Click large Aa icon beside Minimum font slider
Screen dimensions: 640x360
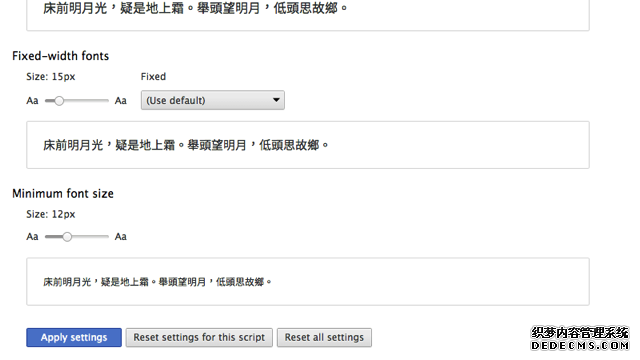tap(120, 237)
